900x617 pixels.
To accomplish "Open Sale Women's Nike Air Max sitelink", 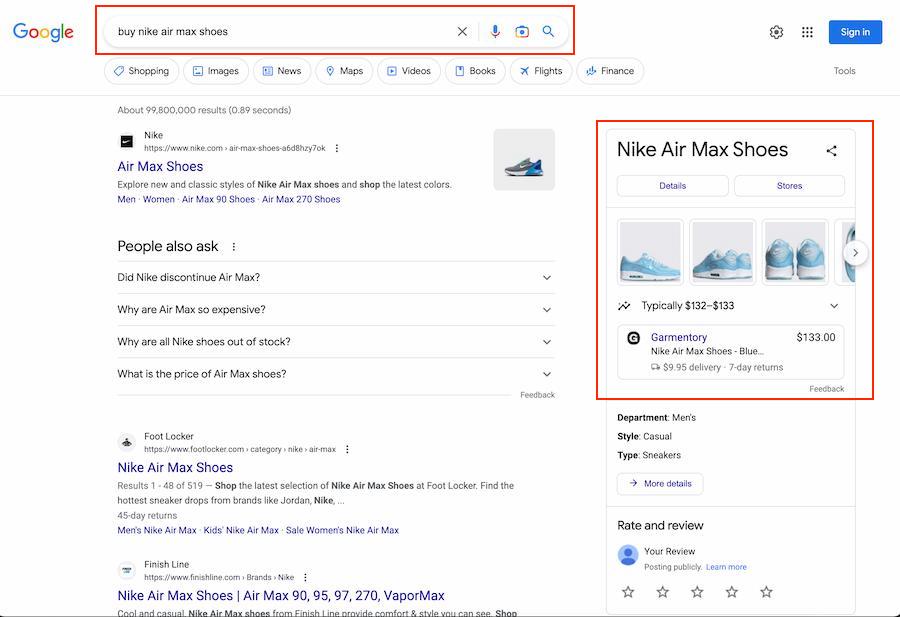I will click(342, 530).
